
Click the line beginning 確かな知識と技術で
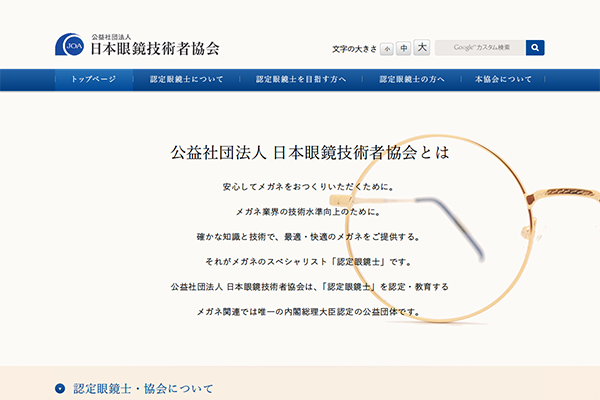308,237
